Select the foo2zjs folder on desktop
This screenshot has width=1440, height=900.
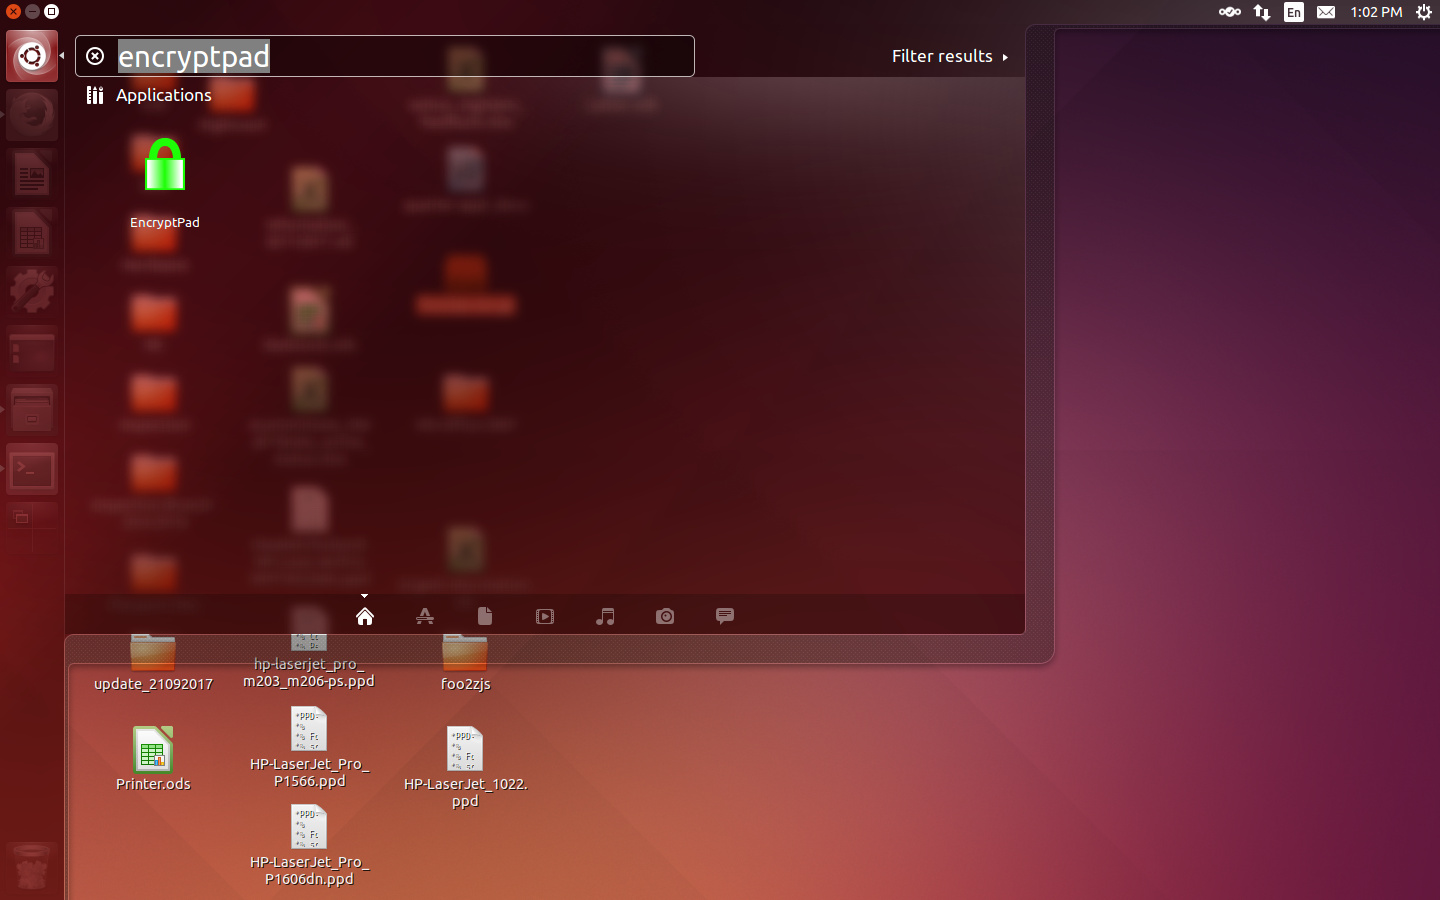click(x=465, y=663)
